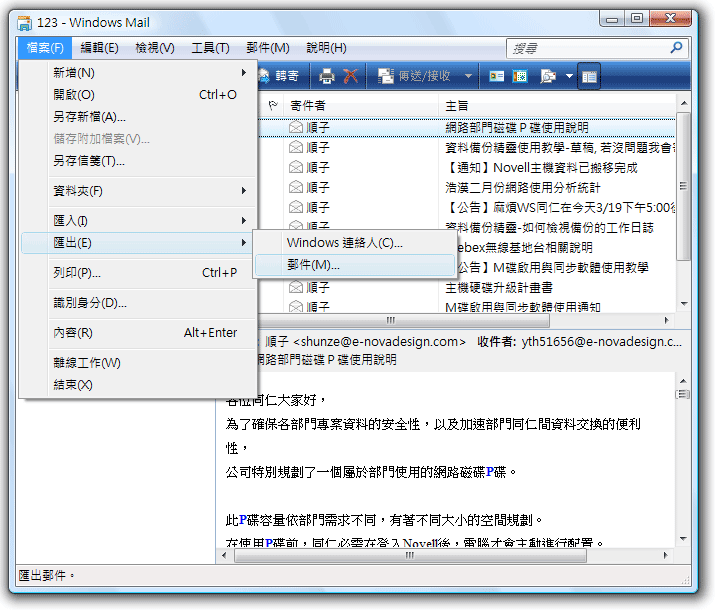
Task: Maximize the Windows Mail window
Action: pos(637,19)
